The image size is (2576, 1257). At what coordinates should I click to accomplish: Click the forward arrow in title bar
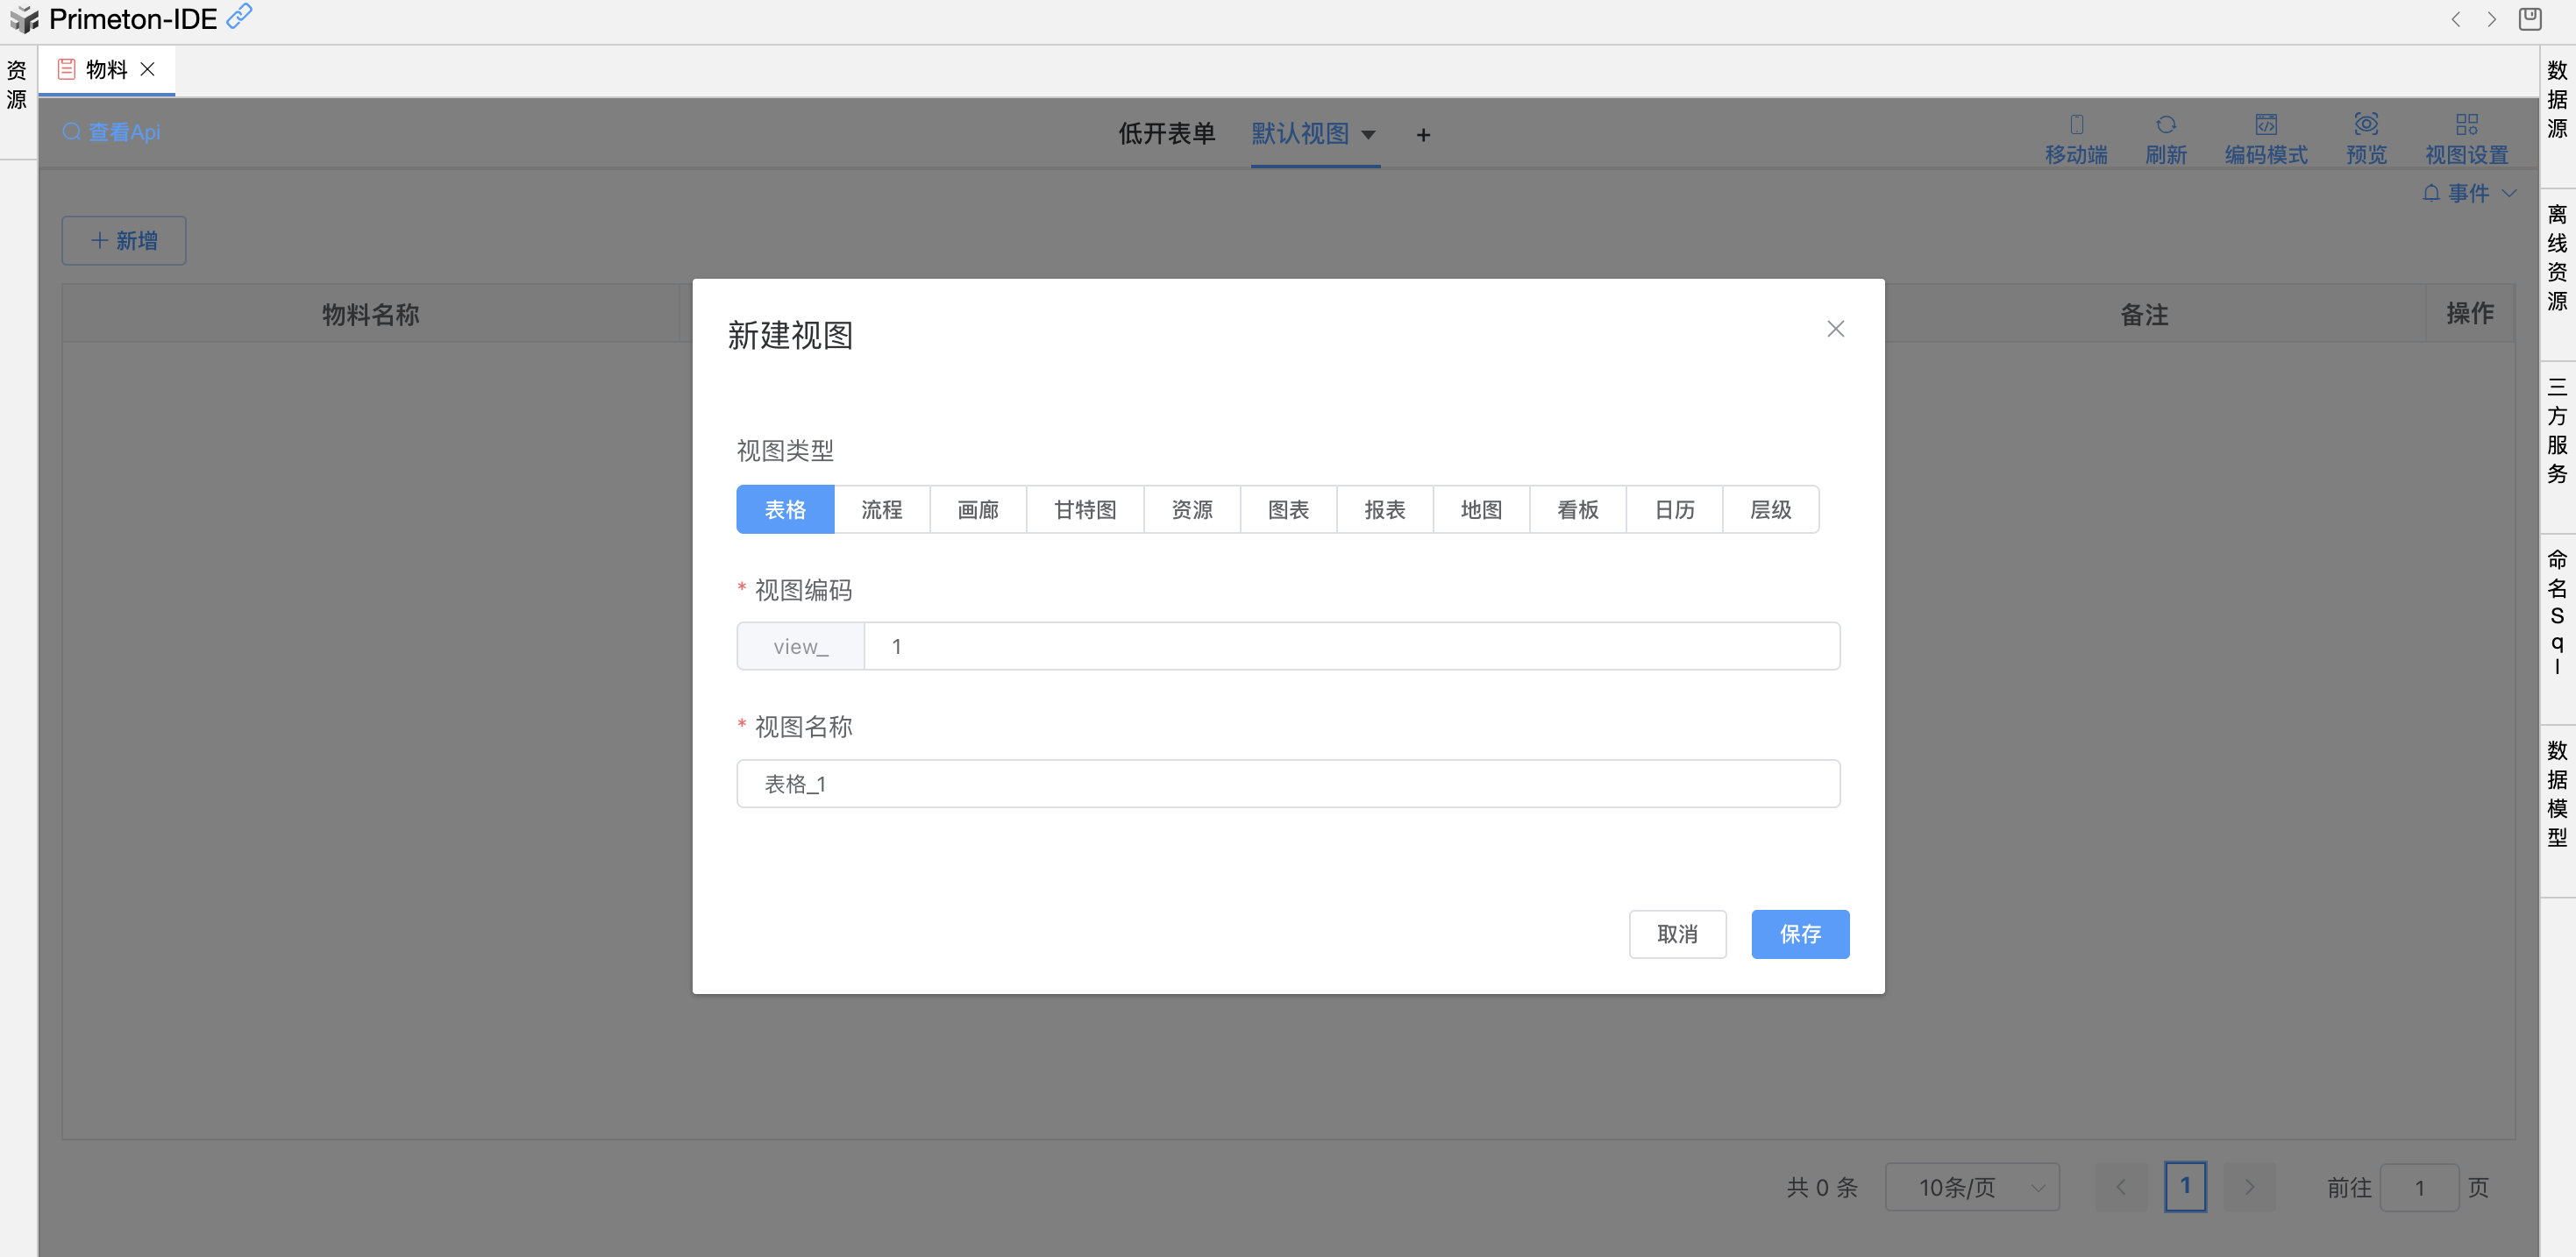click(x=2491, y=19)
